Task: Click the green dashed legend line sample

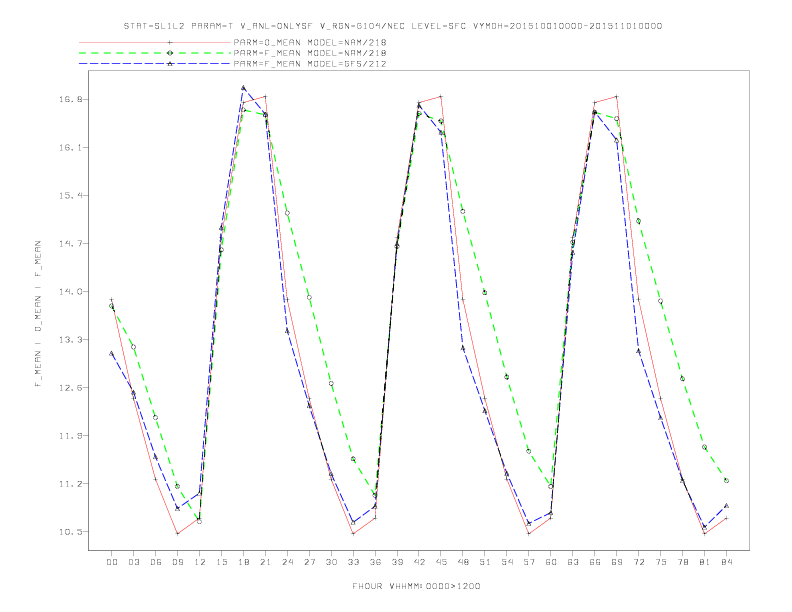Action: point(155,53)
